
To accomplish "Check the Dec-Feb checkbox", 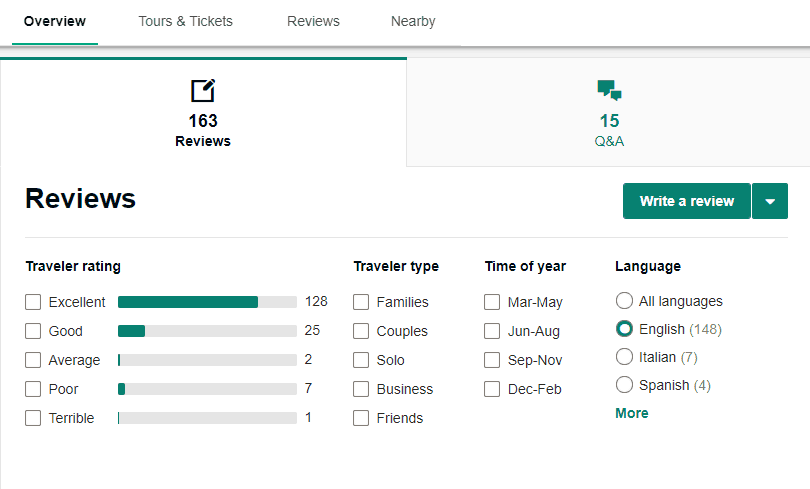I will (x=492, y=389).
